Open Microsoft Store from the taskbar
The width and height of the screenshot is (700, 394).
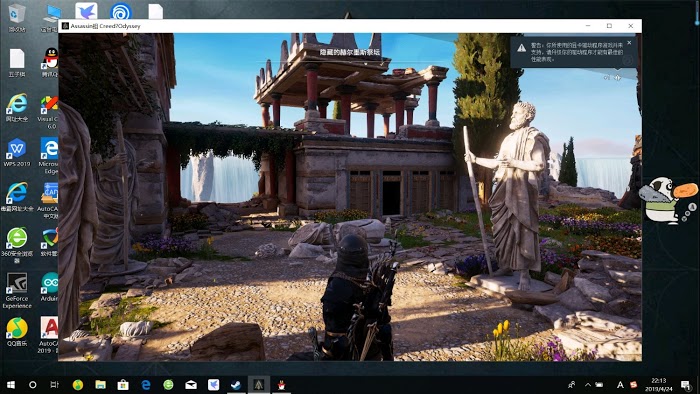[123, 385]
